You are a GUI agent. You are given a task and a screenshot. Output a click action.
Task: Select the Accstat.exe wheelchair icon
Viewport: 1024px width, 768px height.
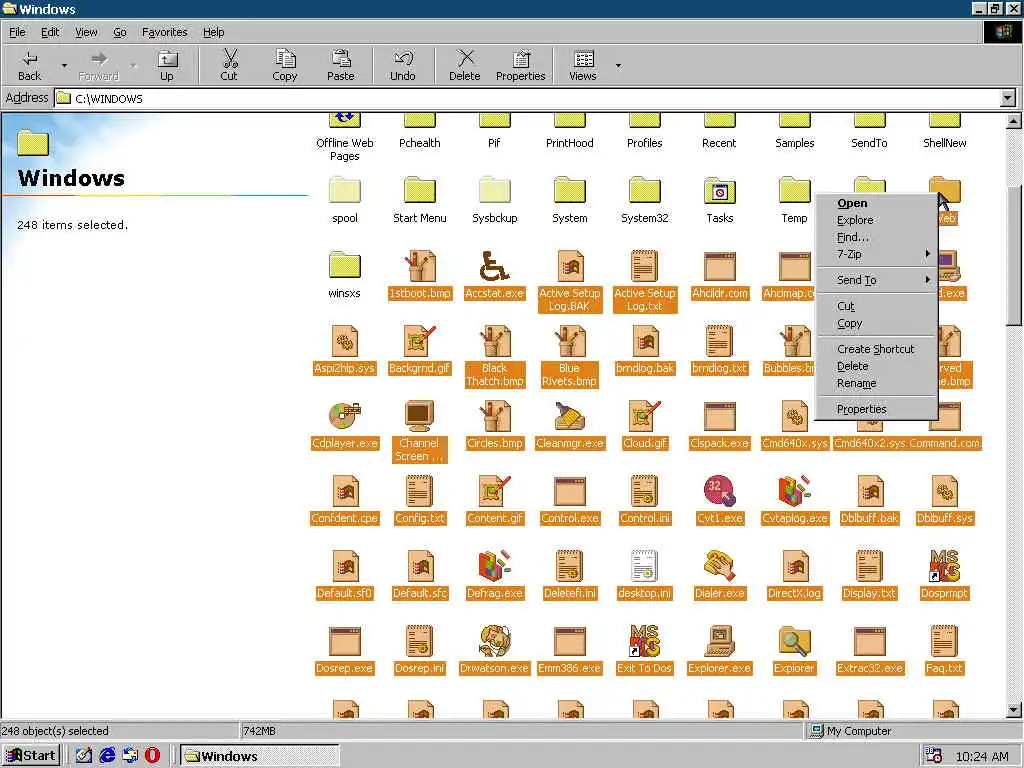[x=494, y=266]
